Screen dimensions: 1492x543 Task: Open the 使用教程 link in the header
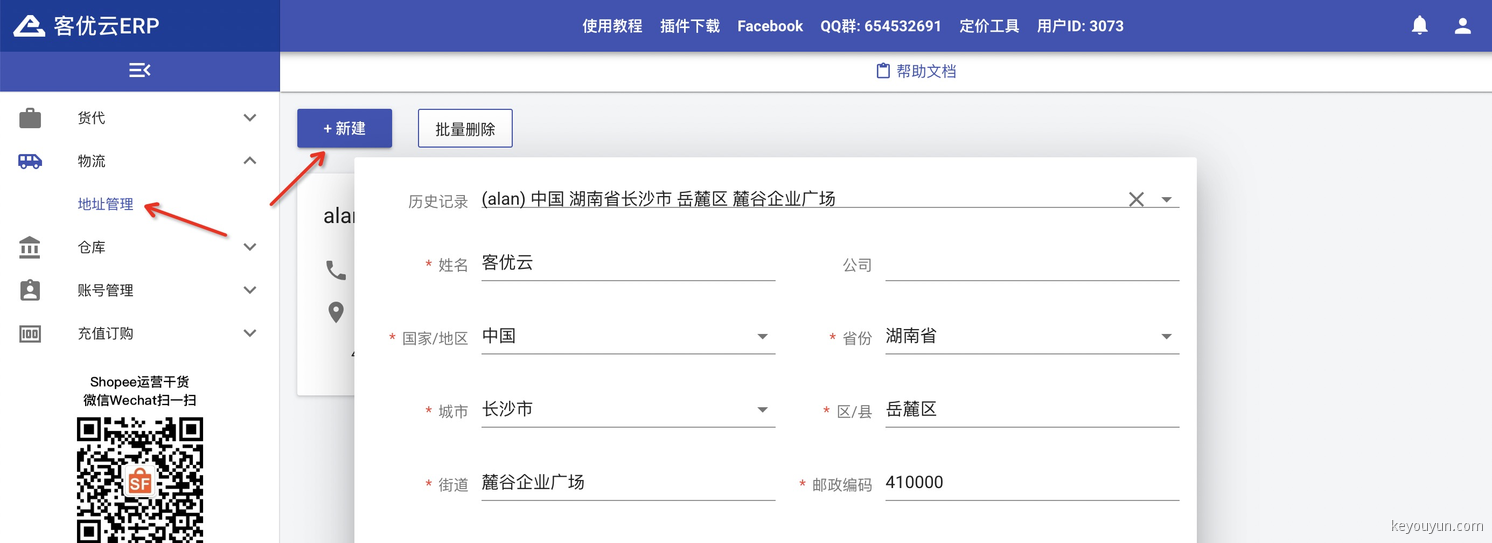click(x=612, y=26)
